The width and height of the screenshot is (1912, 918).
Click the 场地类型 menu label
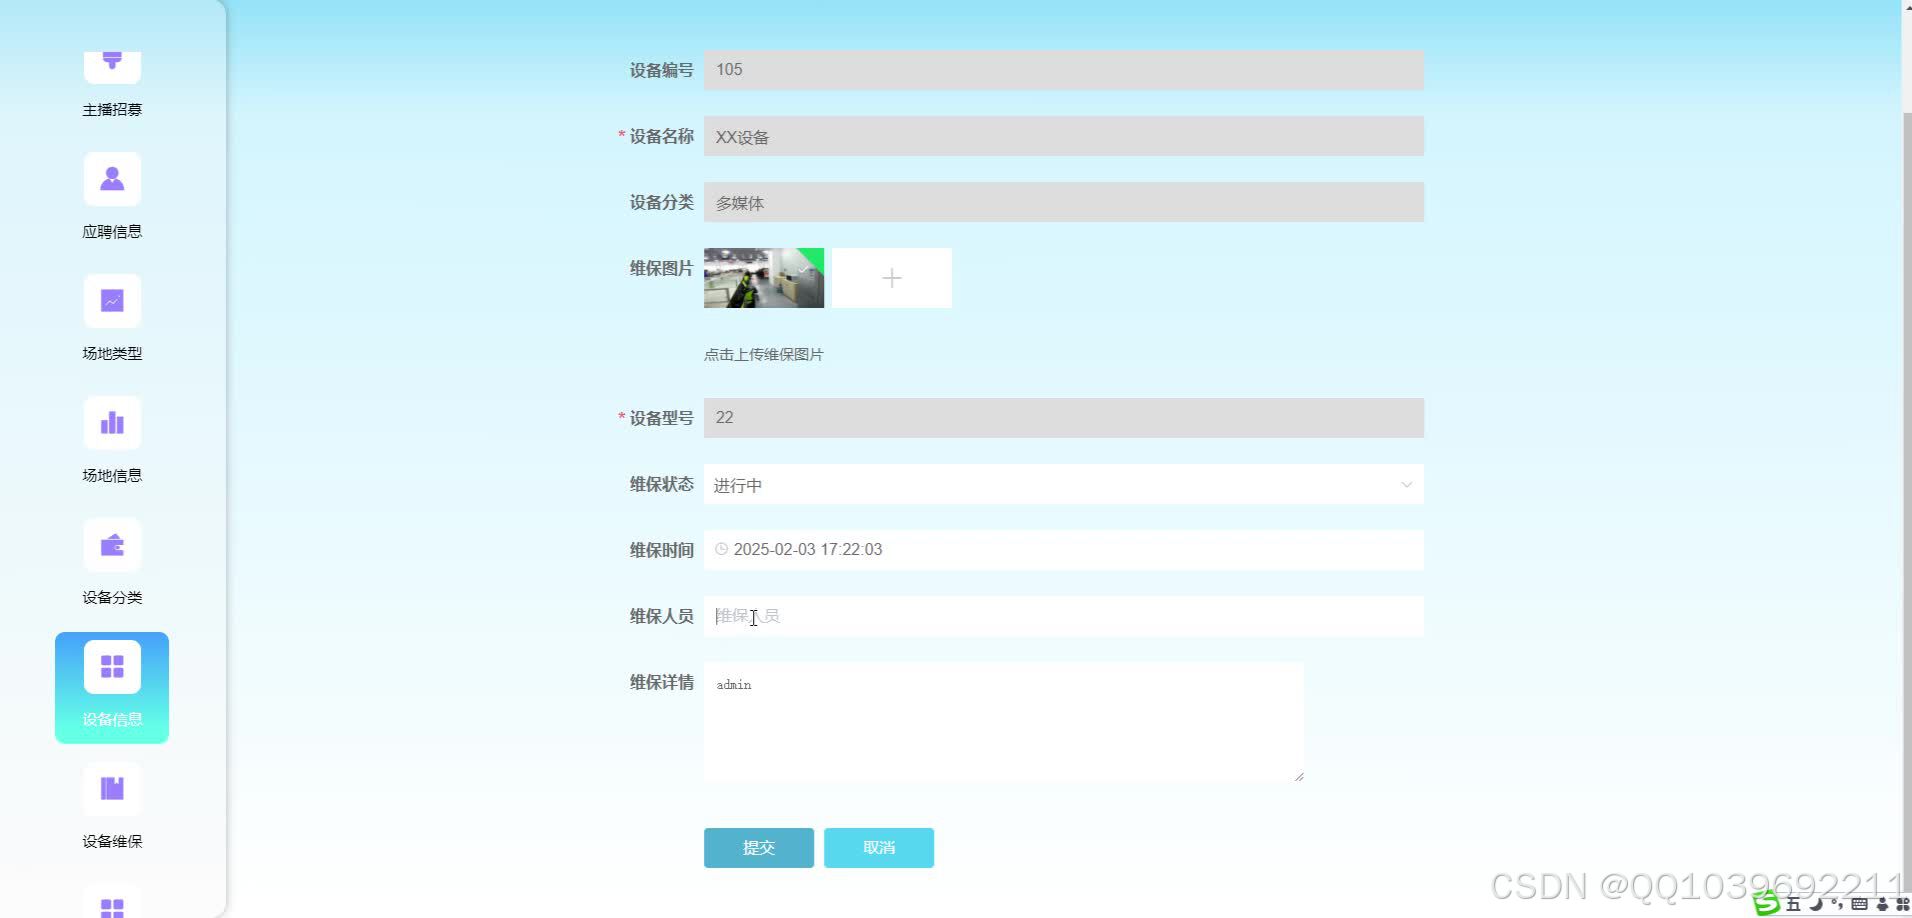(x=112, y=354)
